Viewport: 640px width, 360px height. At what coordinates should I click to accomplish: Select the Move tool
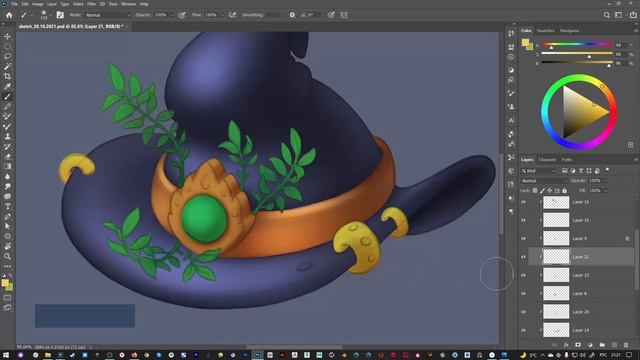point(7,36)
